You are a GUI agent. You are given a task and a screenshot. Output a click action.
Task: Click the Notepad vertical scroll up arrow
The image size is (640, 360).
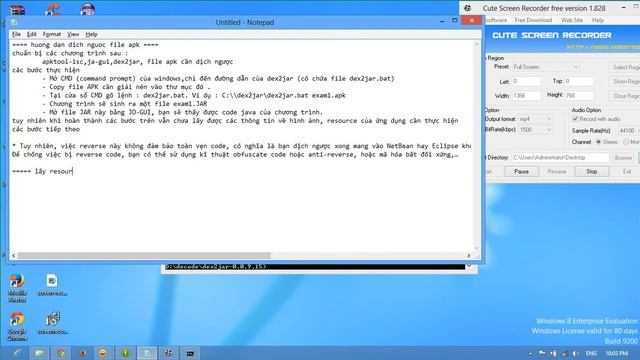tap(476, 43)
